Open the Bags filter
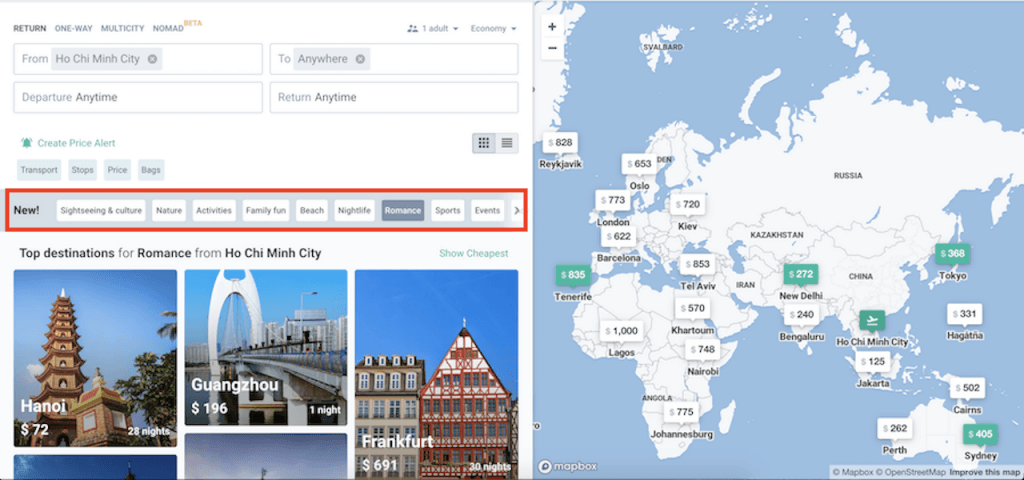 pos(151,170)
